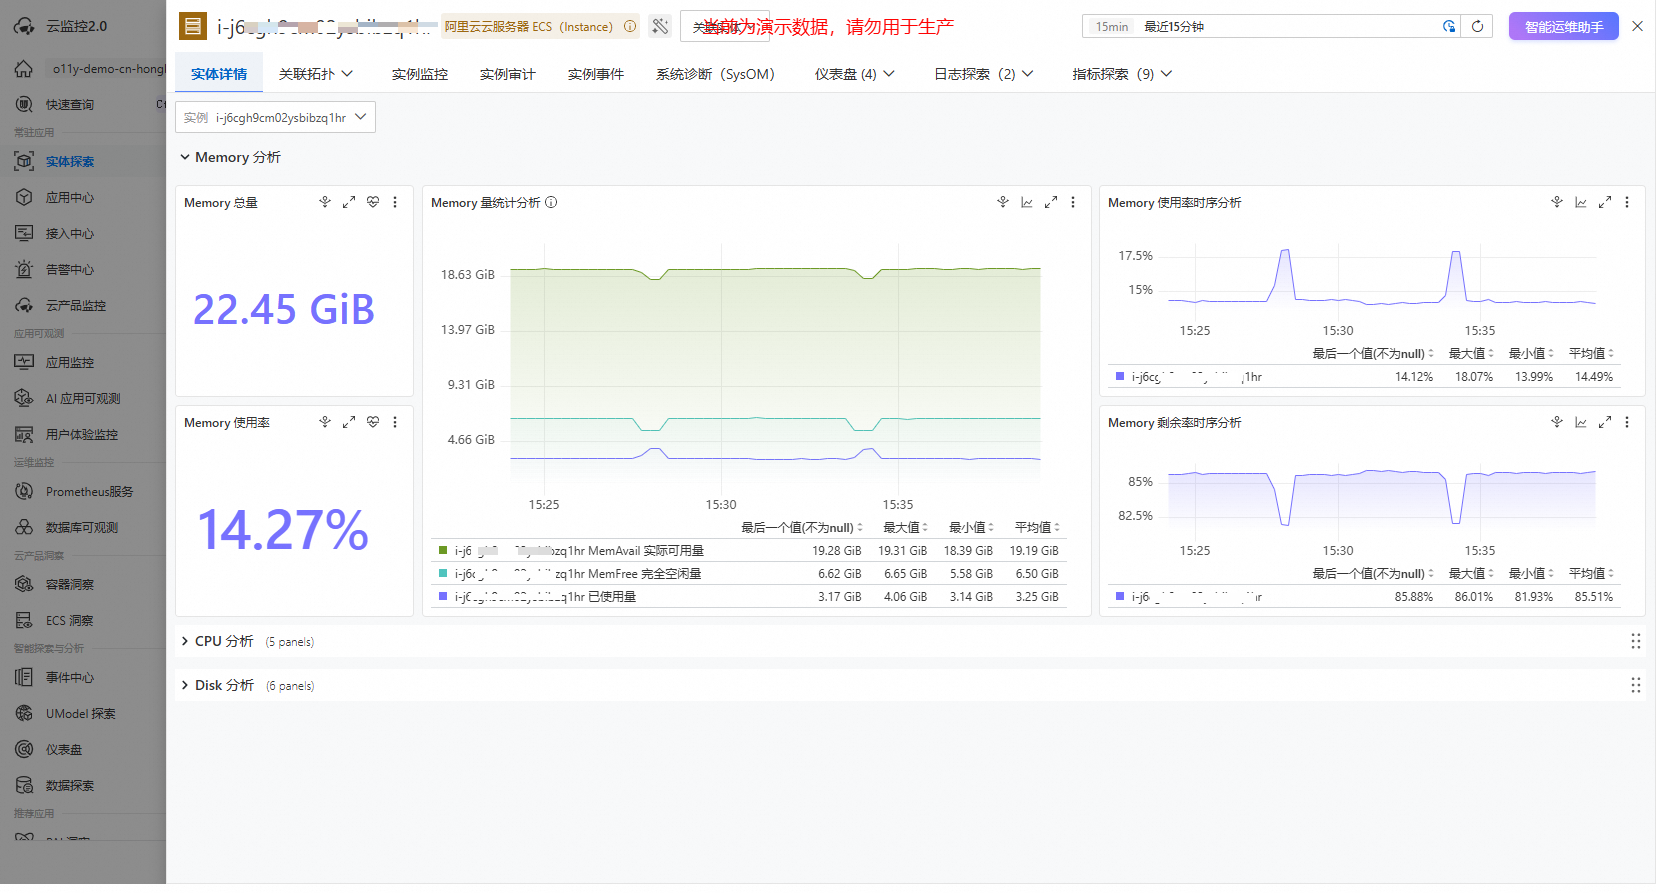Screen dimensions: 1656x893
Task: Click the purple legend swatch in Memory 使用率时序分析
Action: pyautogui.click(x=1120, y=377)
